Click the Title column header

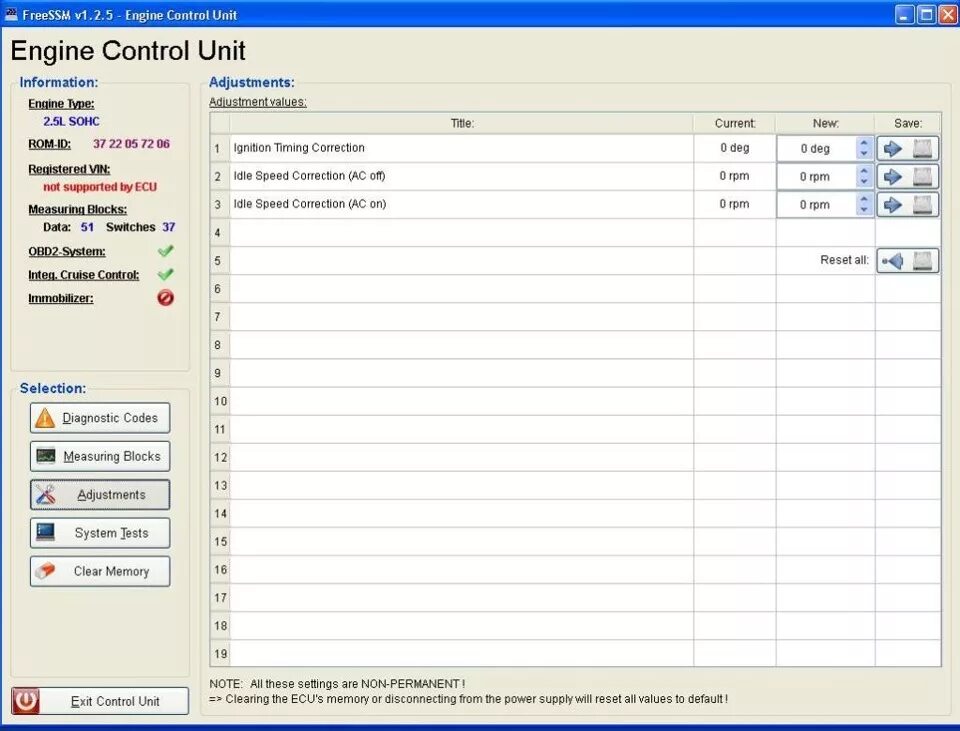[x=462, y=123]
